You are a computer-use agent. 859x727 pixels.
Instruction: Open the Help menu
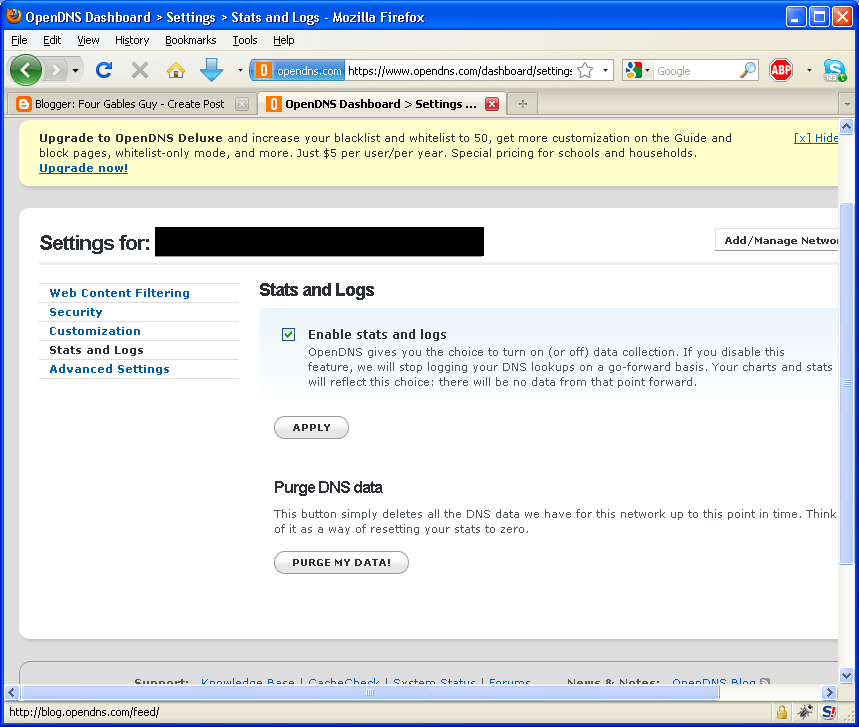point(284,40)
